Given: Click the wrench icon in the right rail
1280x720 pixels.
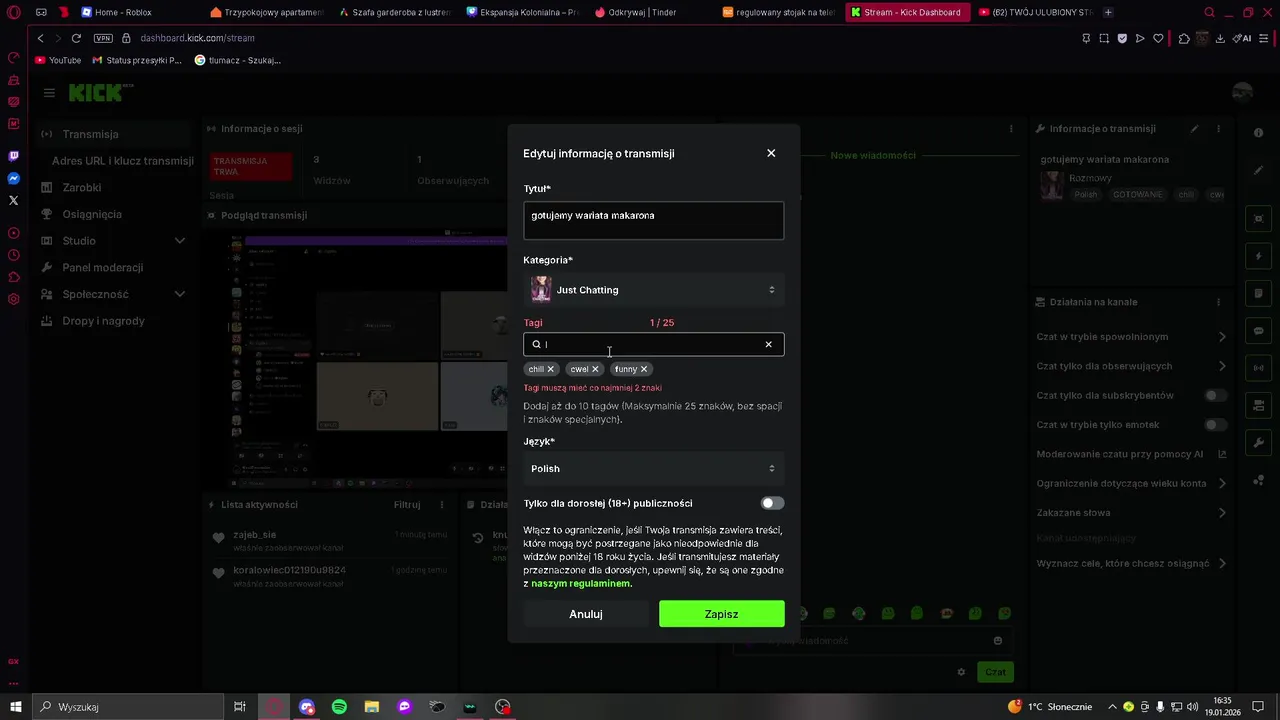Looking at the screenshot, I should pyautogui.click(x=1258, y=443).
